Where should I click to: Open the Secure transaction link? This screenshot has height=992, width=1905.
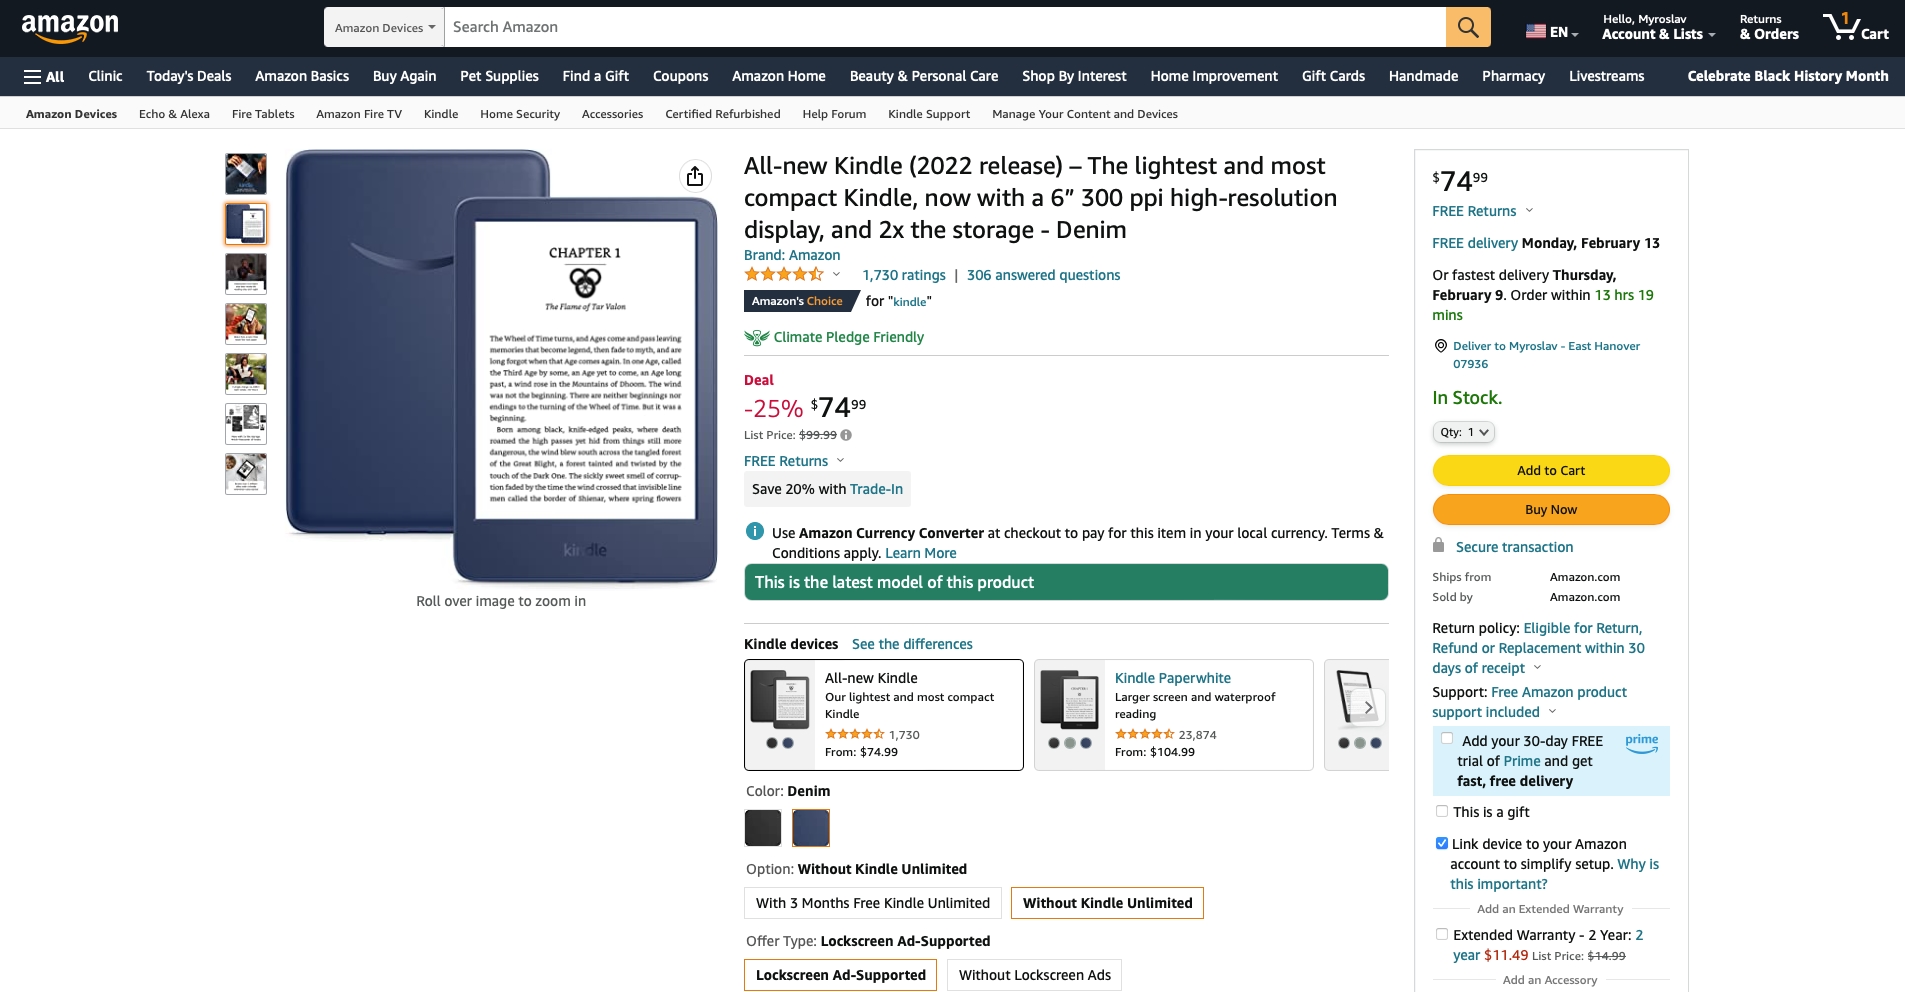pyautogui.click(x=1514, y=547)
